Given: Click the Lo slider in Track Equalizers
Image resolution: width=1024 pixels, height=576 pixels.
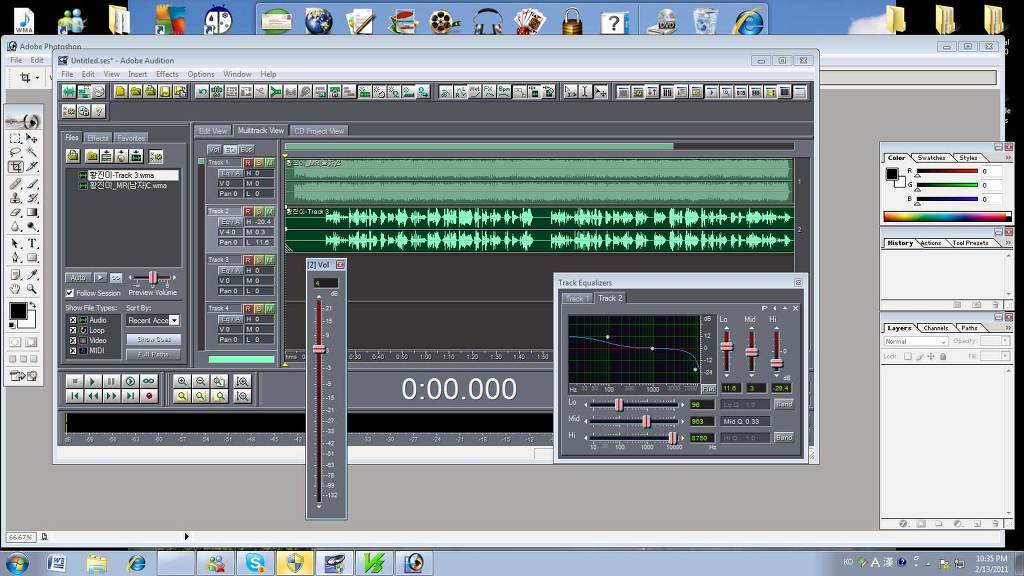Looking at the screenshot, I should pos(619,404).
